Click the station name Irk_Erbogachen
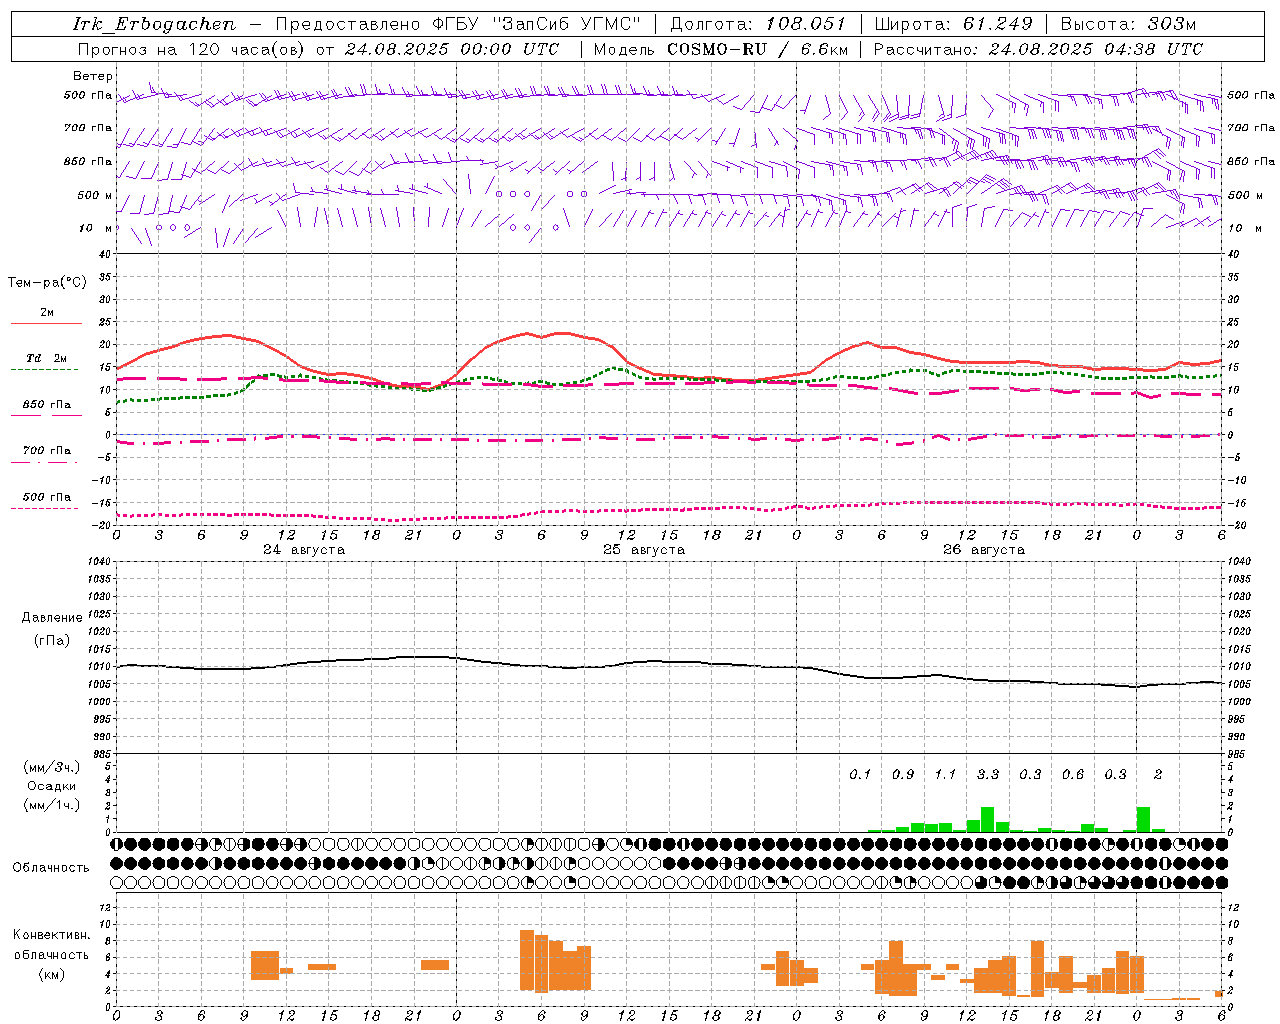The height and width of the screenshot is (1024, 1280). tap(154, 24)
